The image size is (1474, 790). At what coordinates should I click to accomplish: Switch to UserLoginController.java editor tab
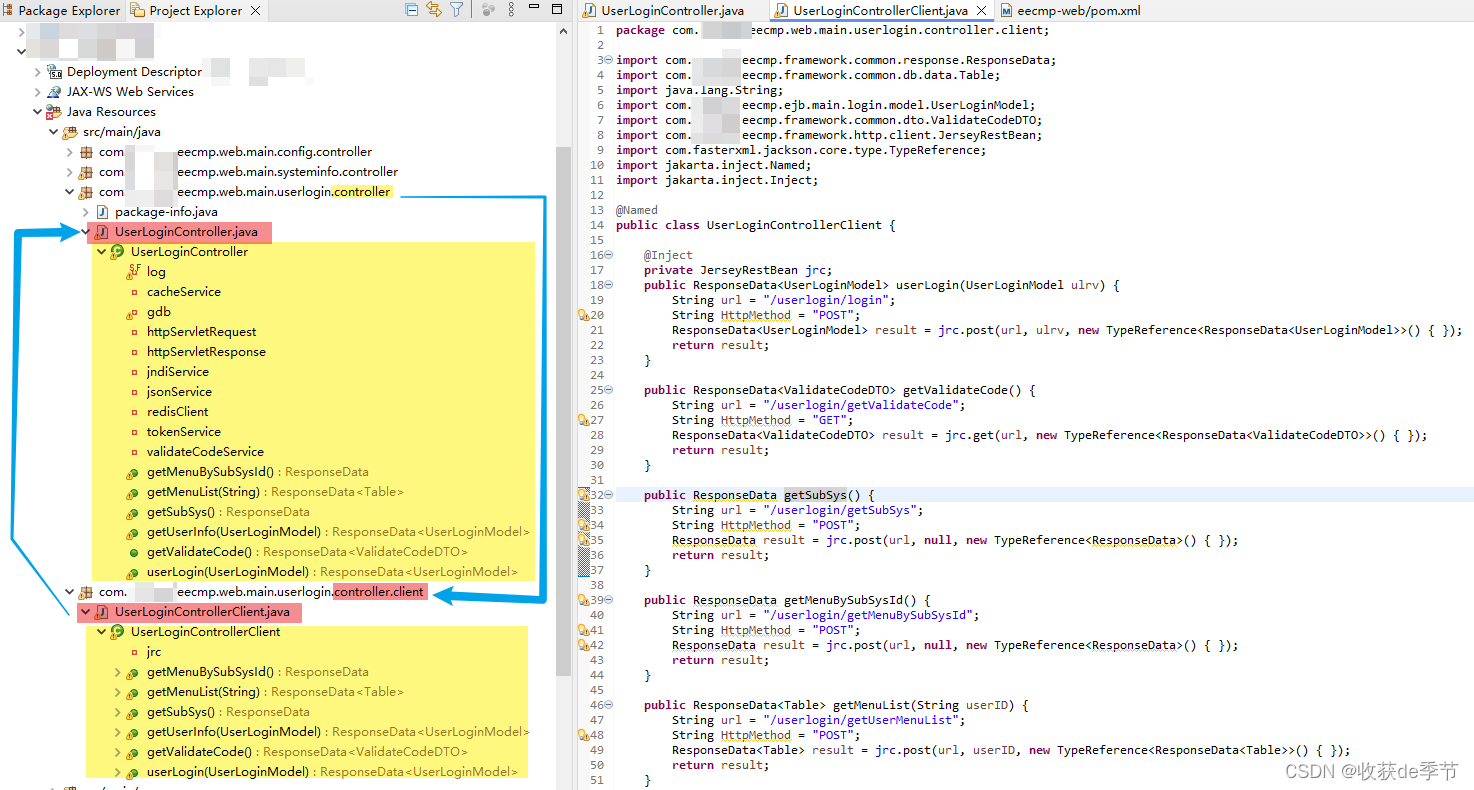pos(664,11)
